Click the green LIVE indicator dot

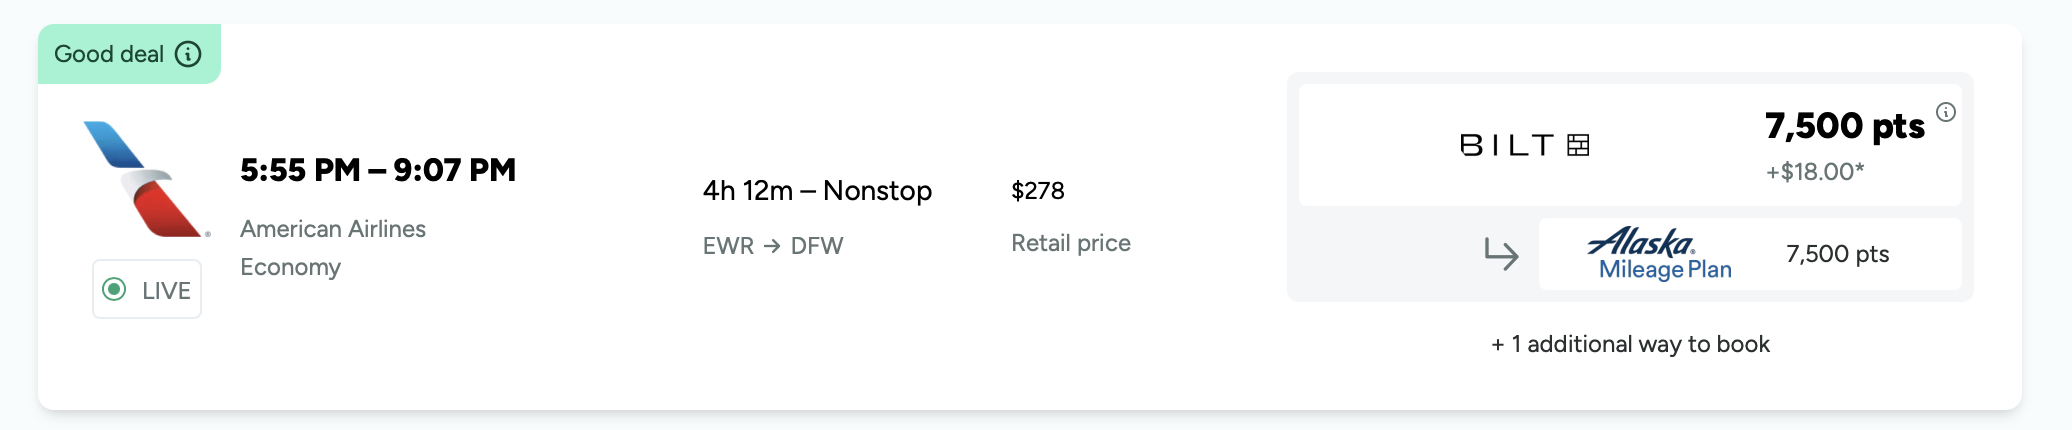pyautogui.click(x=115, y=290)
